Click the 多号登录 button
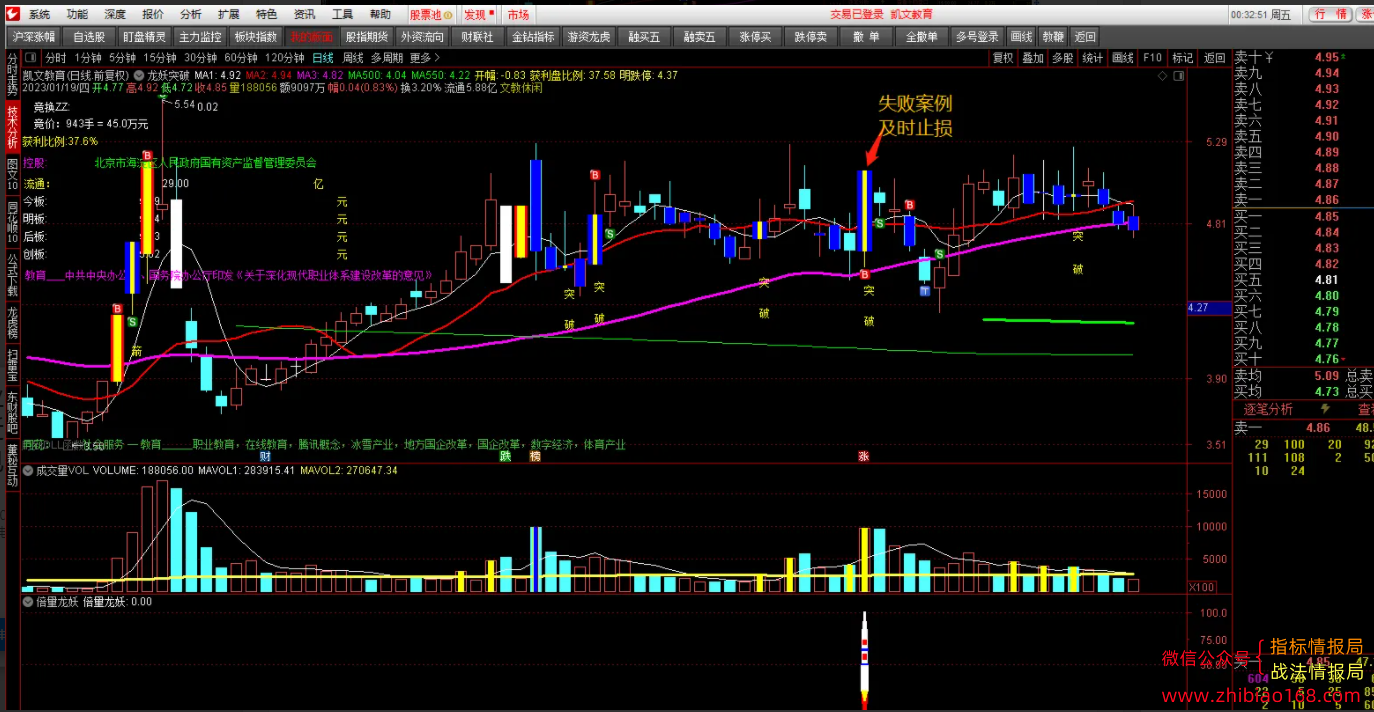 coord(977,37)
